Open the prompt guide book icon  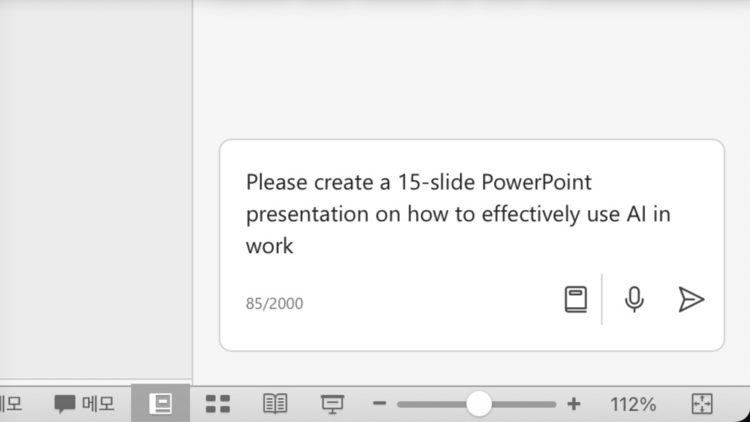(576, 300)
